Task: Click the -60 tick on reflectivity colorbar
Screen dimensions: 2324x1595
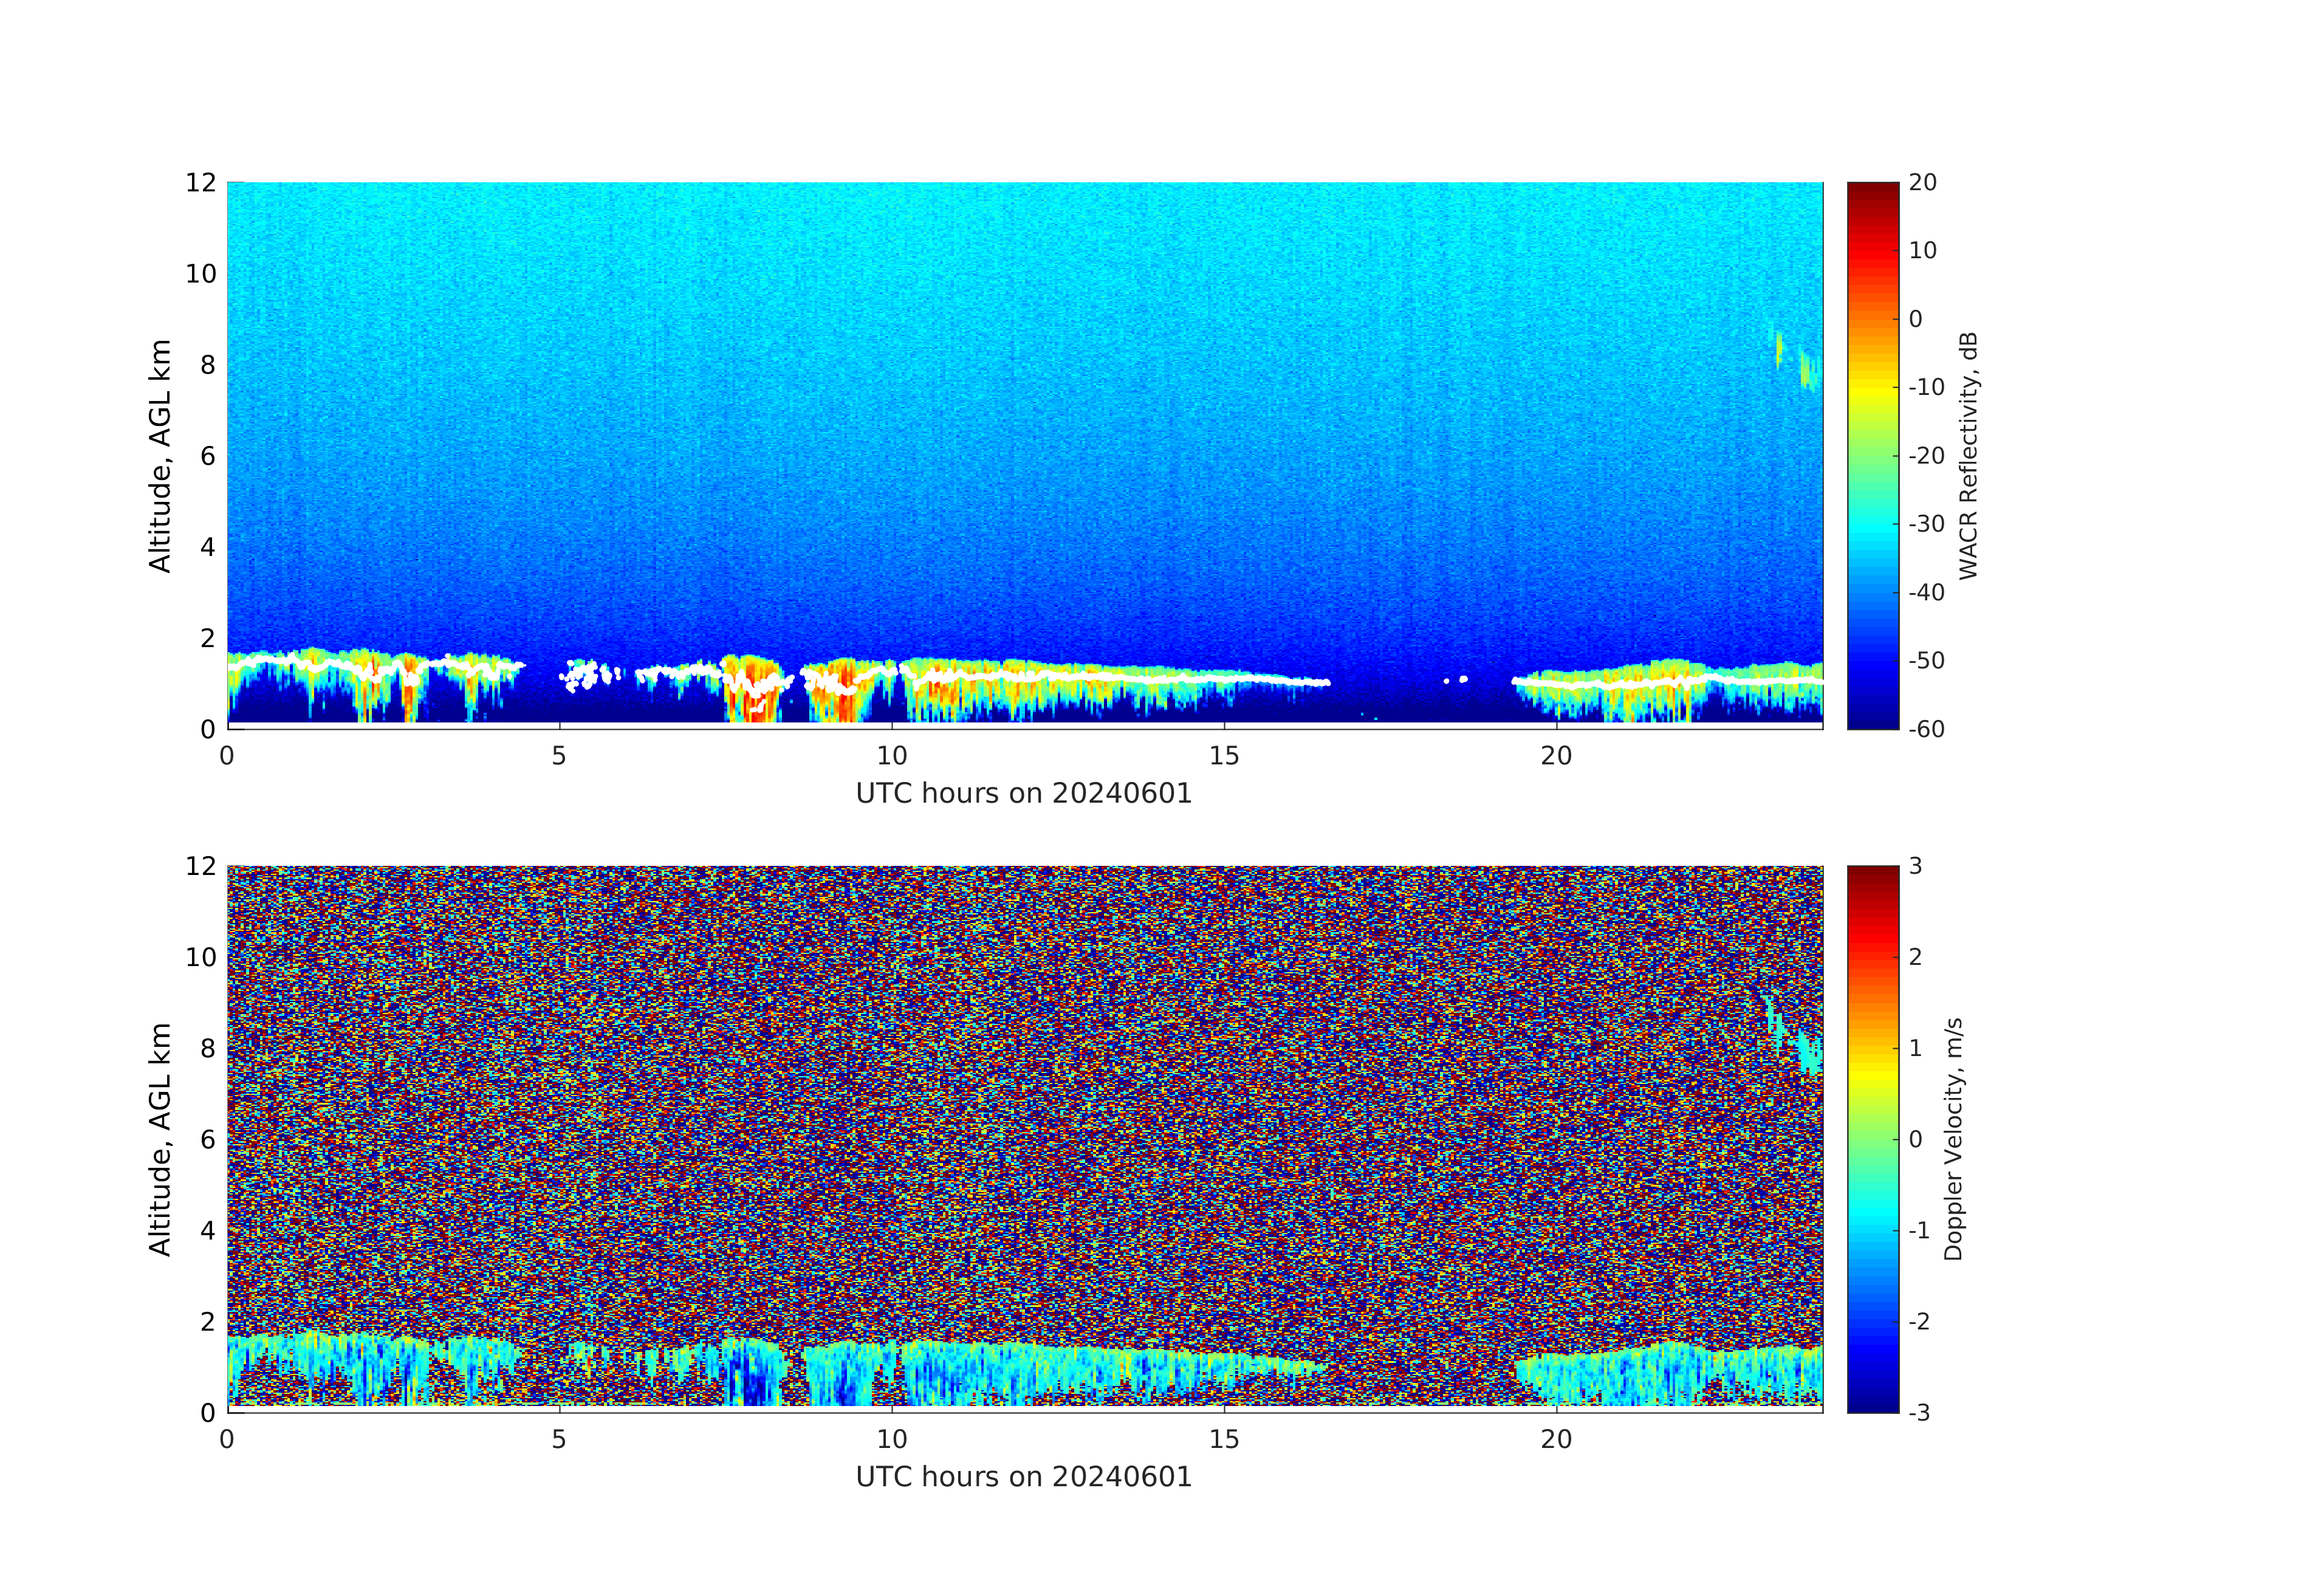Action: click(x=1926, y=729)
